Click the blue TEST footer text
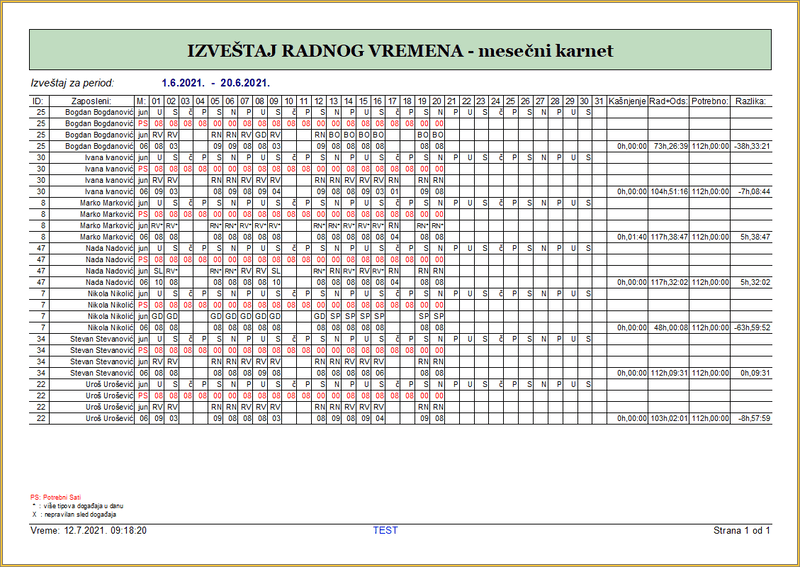 click(x=385, y=530)
